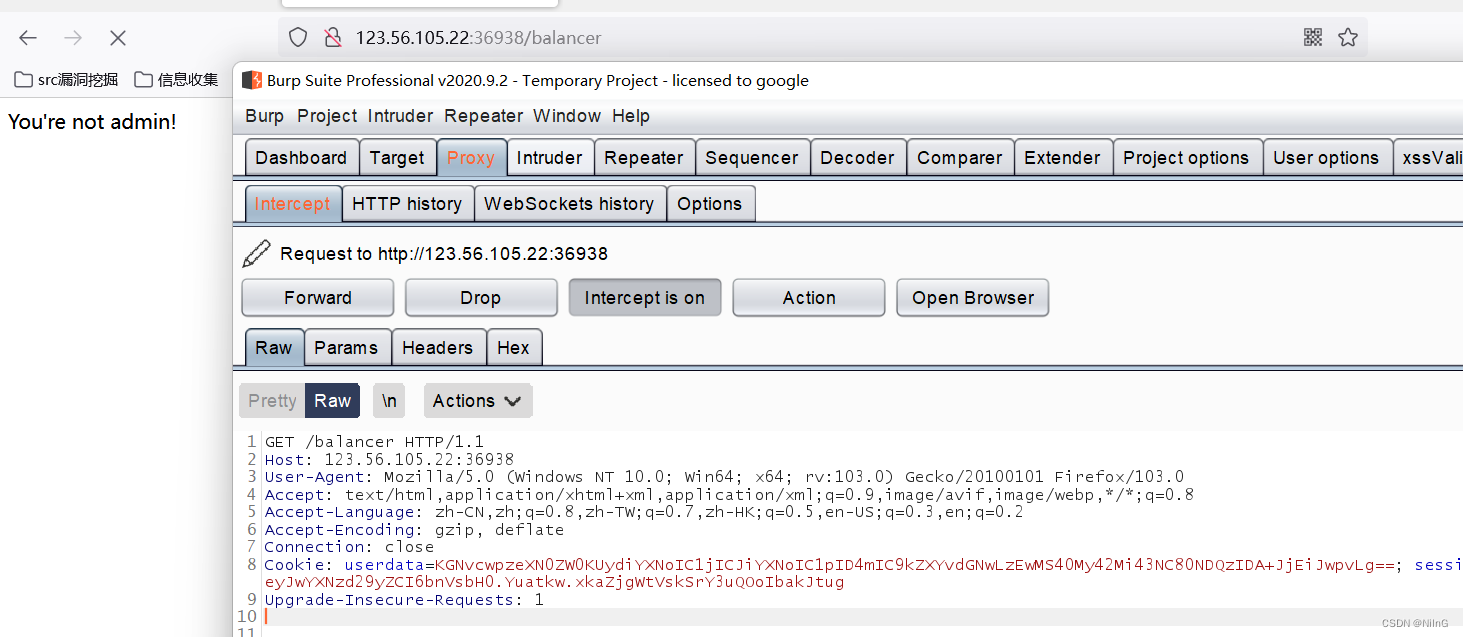Open the Project menu
This screenshot has height=637, width=1463.
point(327,116)
